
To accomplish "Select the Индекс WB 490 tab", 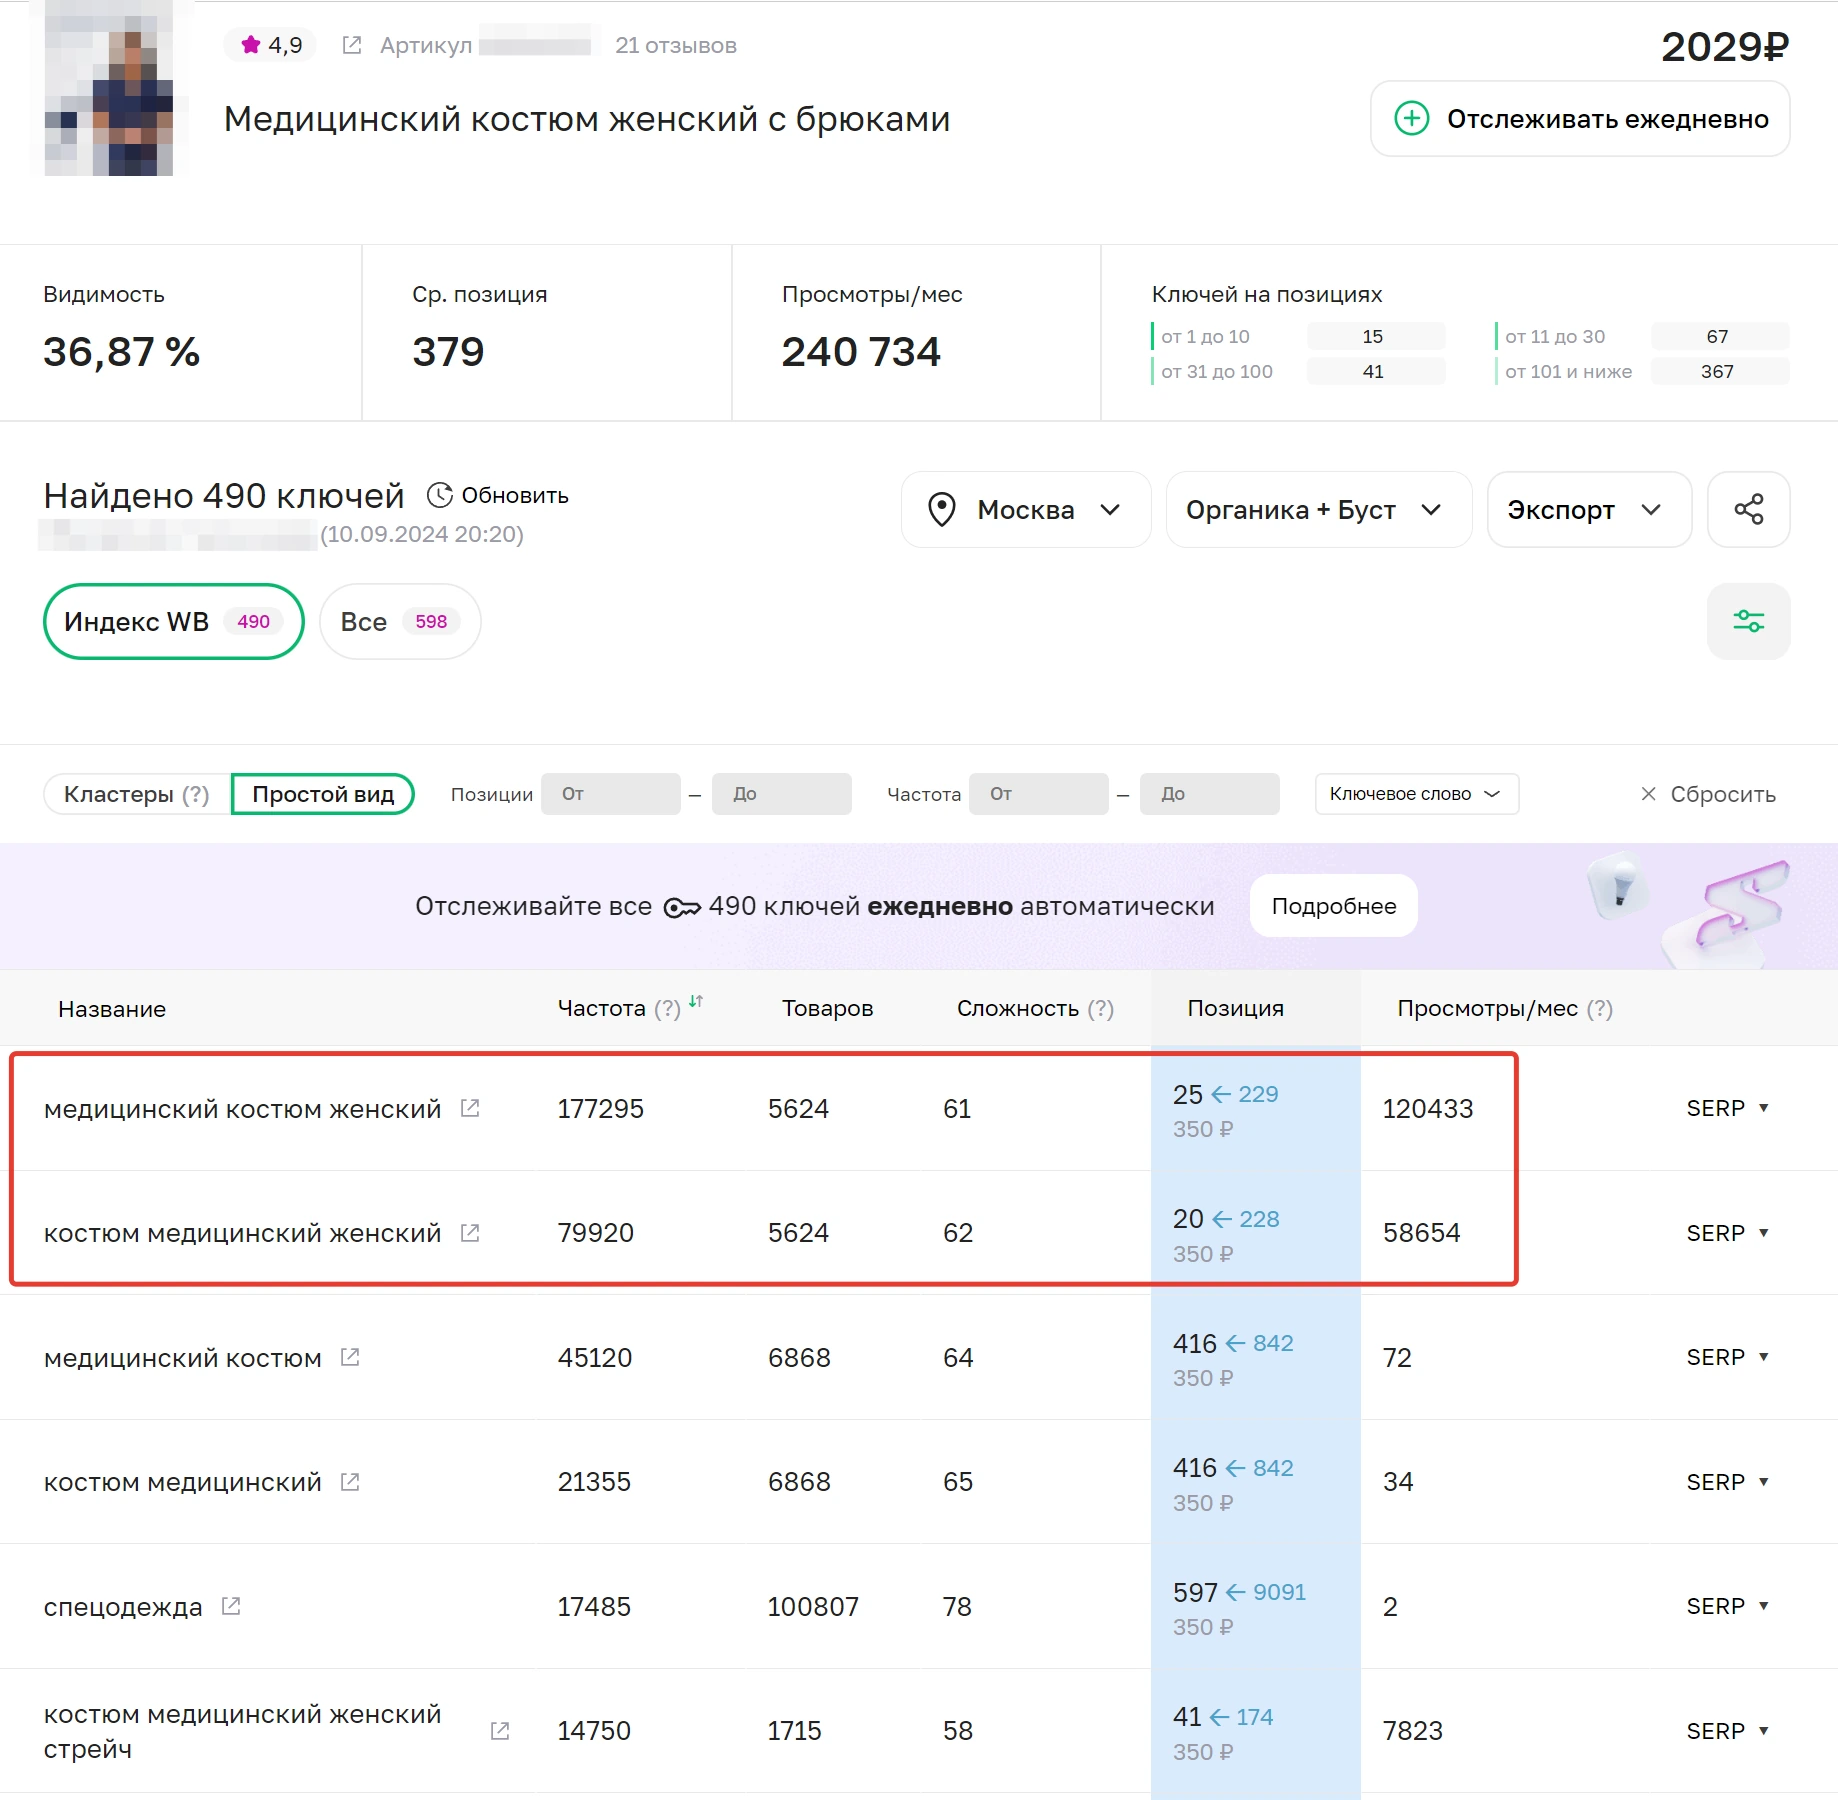I will pos(174,621).
